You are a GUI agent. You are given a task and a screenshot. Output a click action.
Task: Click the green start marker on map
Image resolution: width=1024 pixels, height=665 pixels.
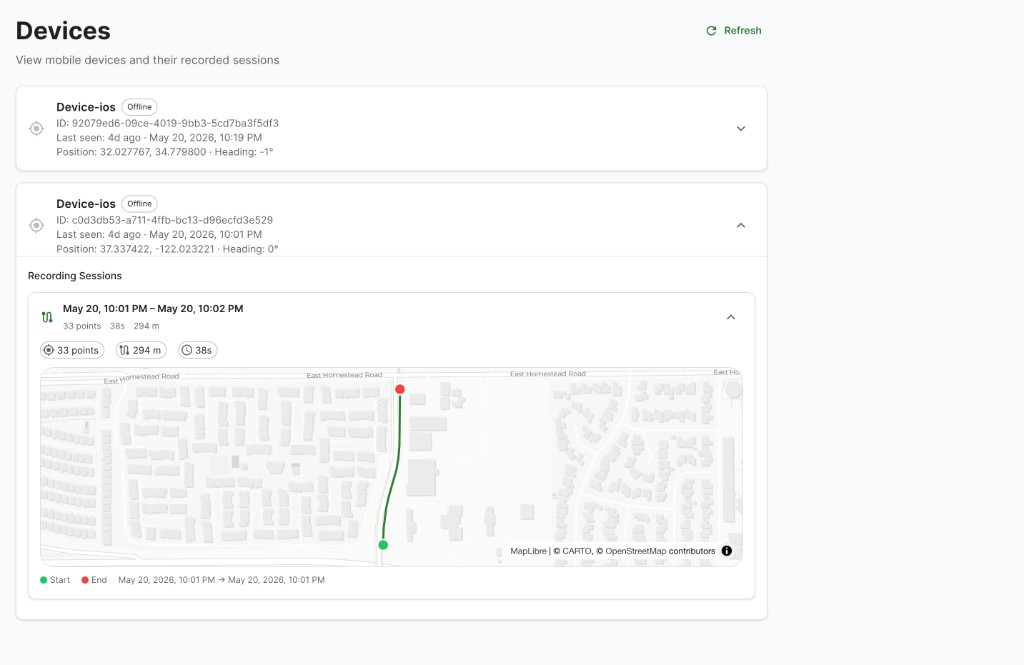pos(383,545)
